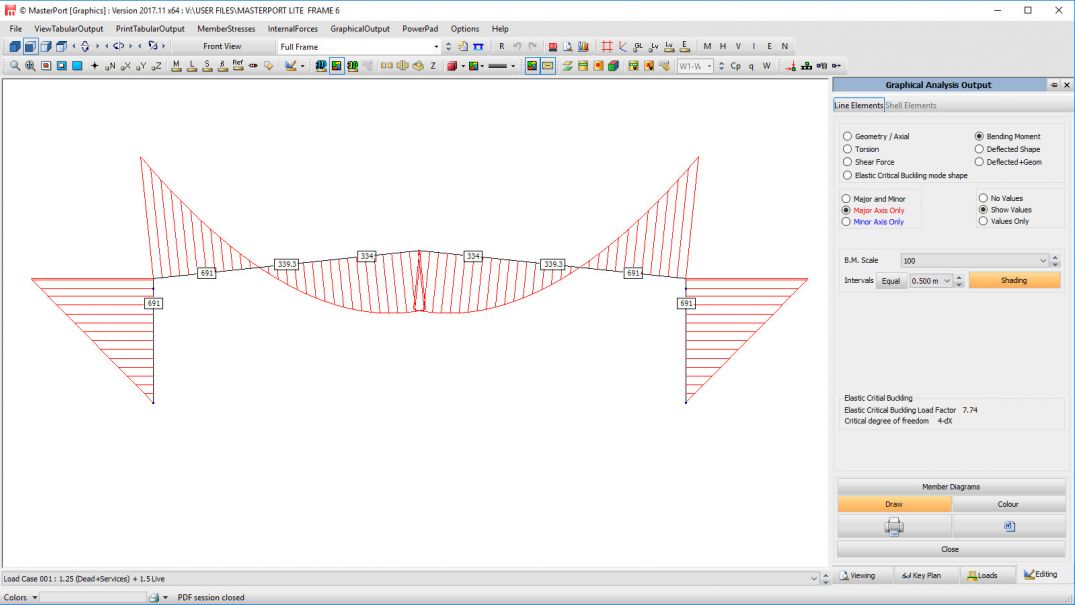Expand the Full Frame view dropdown
1075x605 pixels.
pos(436,46)
